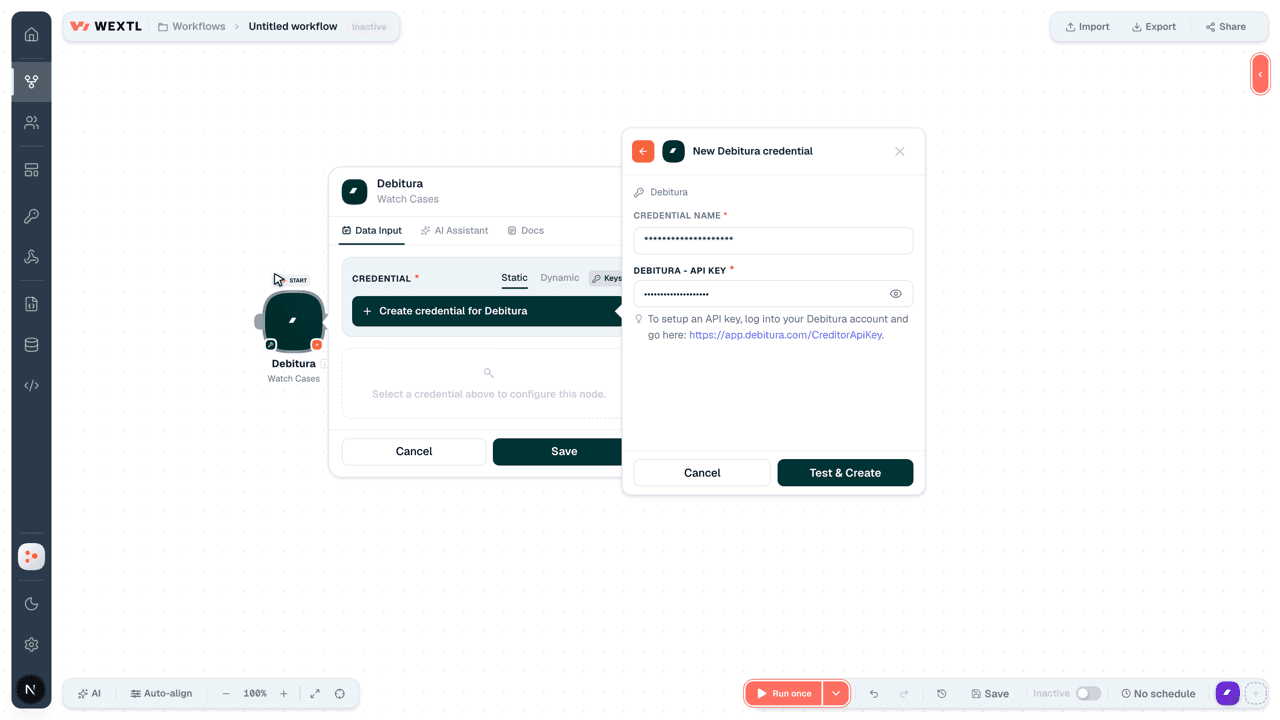Image resolution: width=1280 pixels, height=720 pixels.
Task: Switch to the Data Input tab
Action: coord(371,231)
